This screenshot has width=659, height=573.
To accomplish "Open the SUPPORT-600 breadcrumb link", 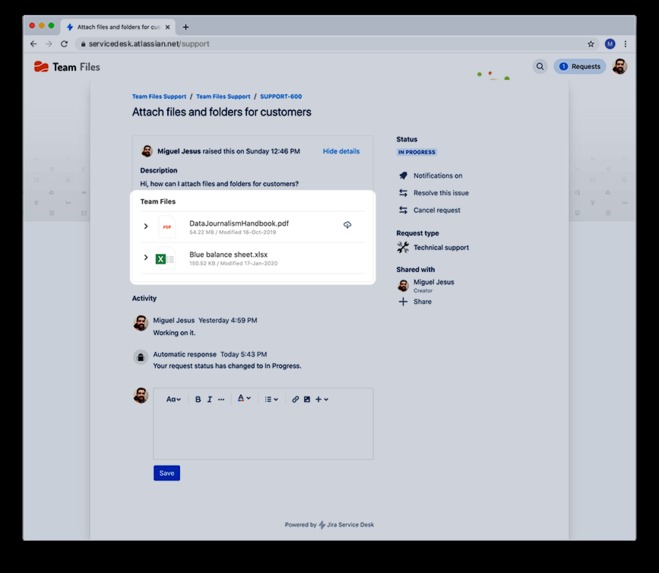I will (x=281, y=96).
